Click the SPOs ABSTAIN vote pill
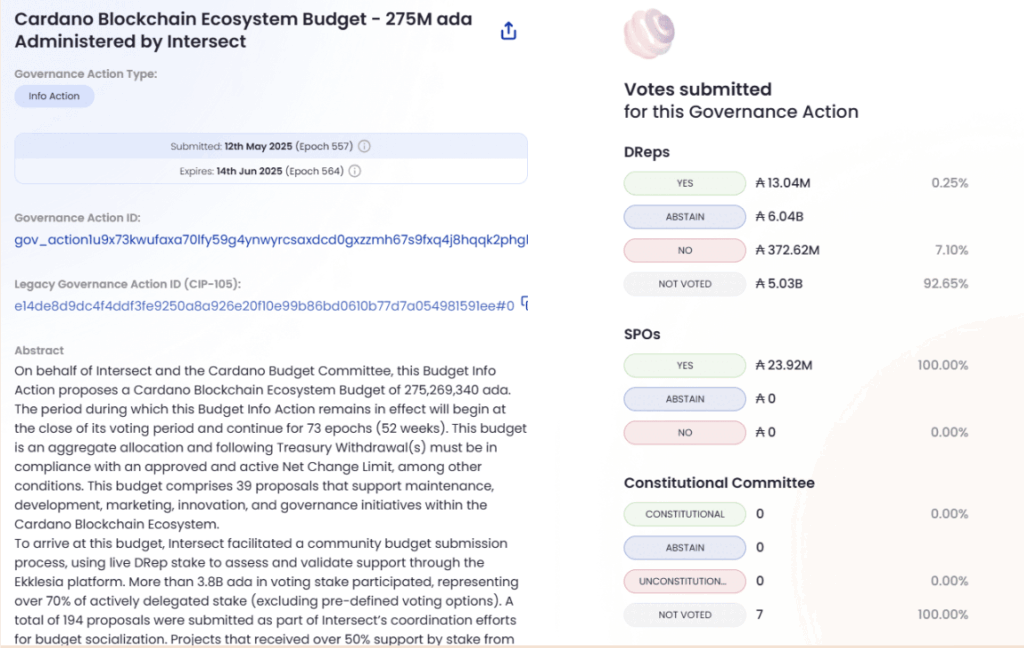 point(684,399)
